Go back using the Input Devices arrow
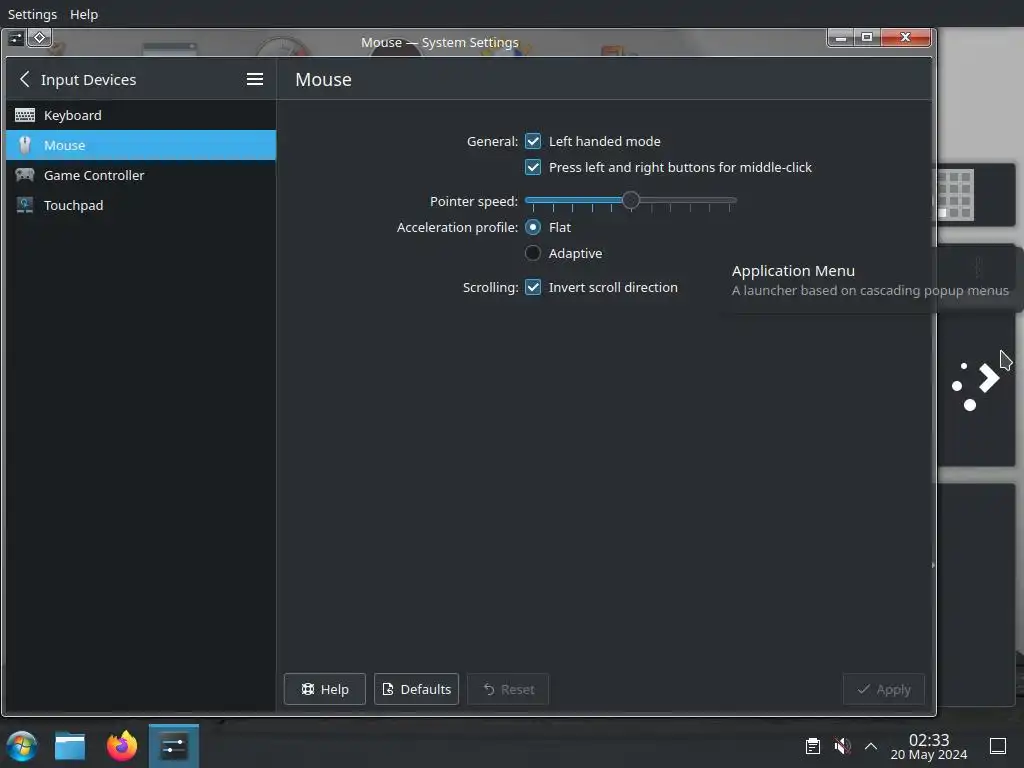This screenshot has height=768, width=1024. coord(25,79)
